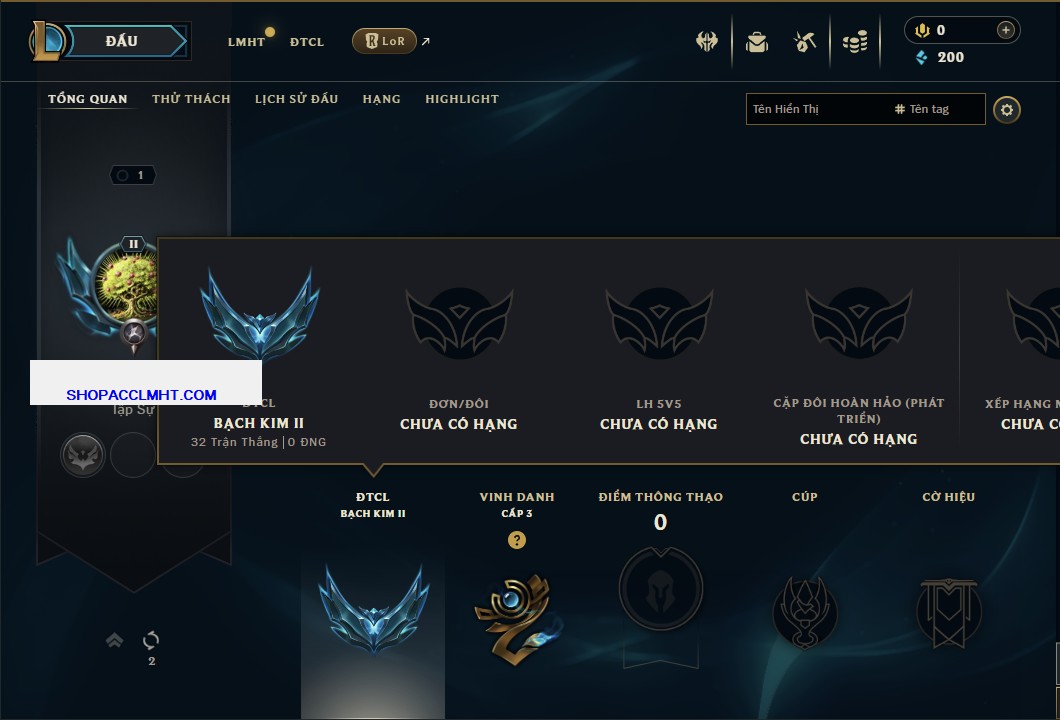The image size is (1060, 720).
Task: Click the CÚP trophy emblem
Action: [804, 613]
